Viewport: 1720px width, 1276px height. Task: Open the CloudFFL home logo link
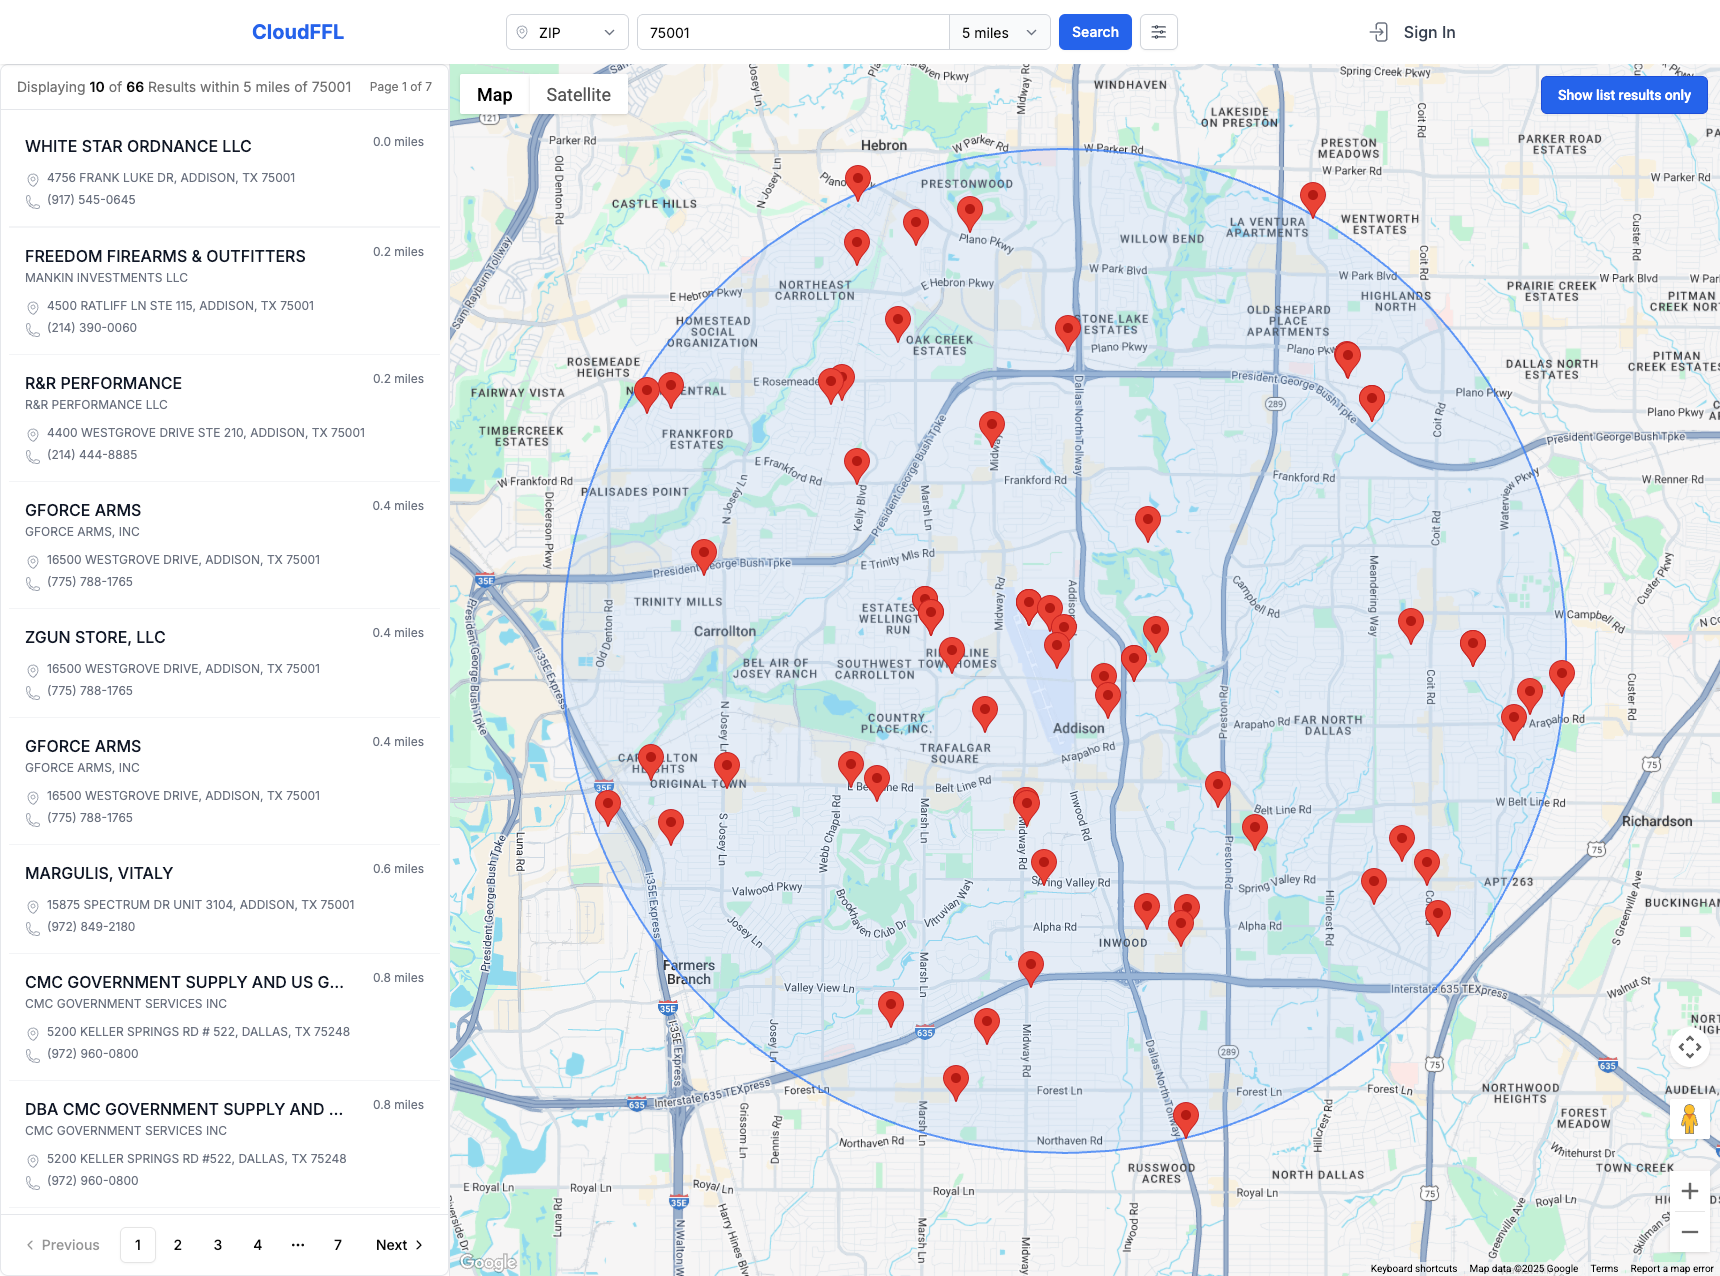298,32
